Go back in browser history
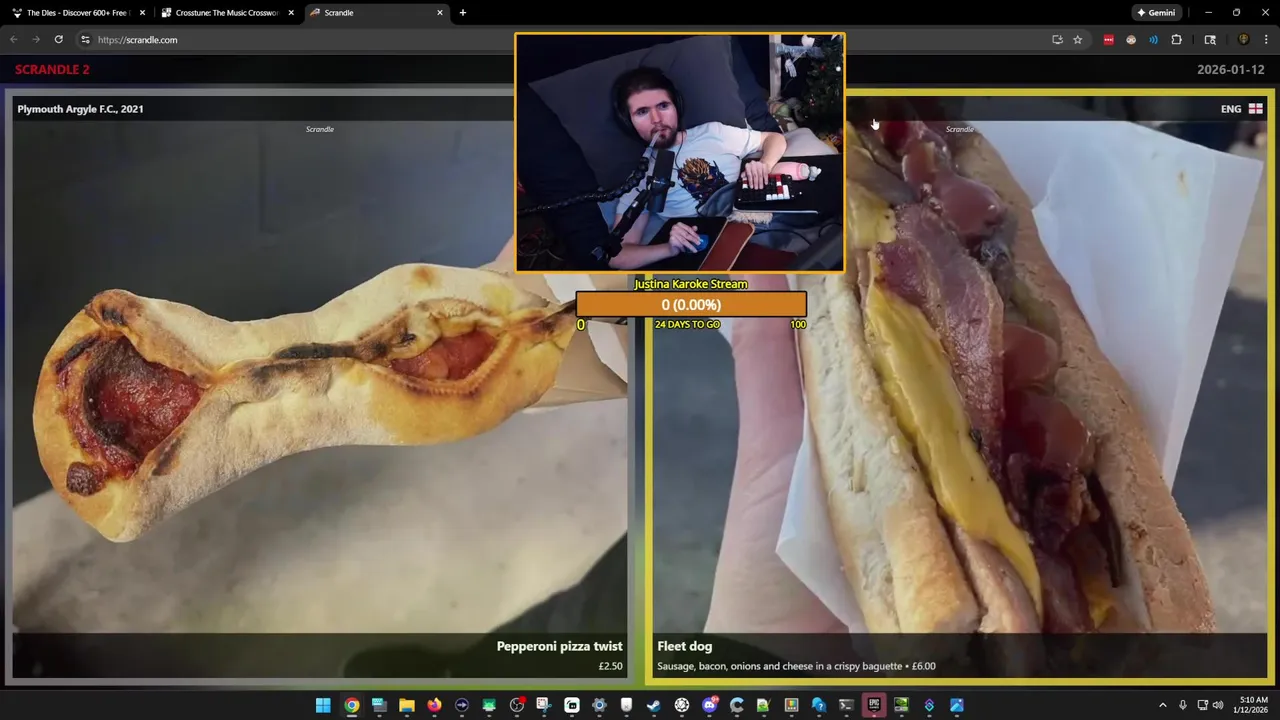 tap(13, 39)
